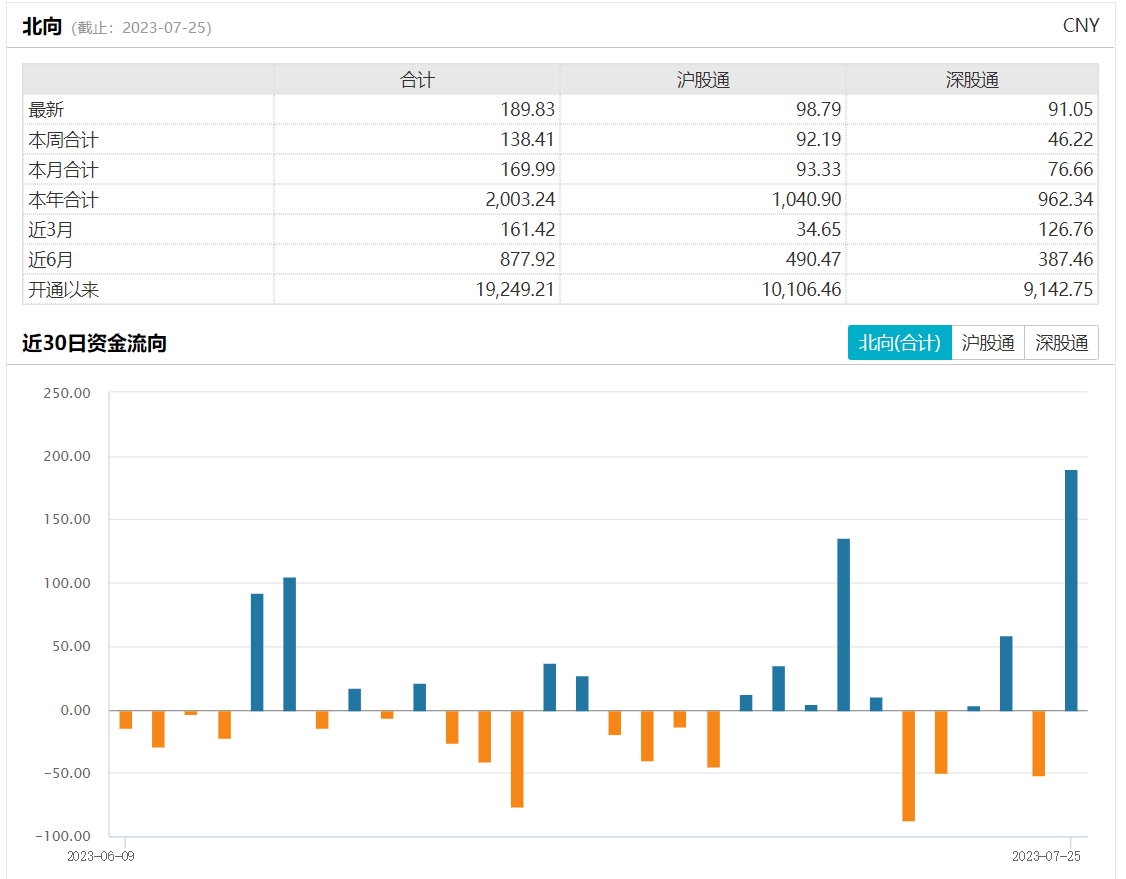Click the 近30日资金流向 section heading
The image size is (1126, 879).
point(94,344)
